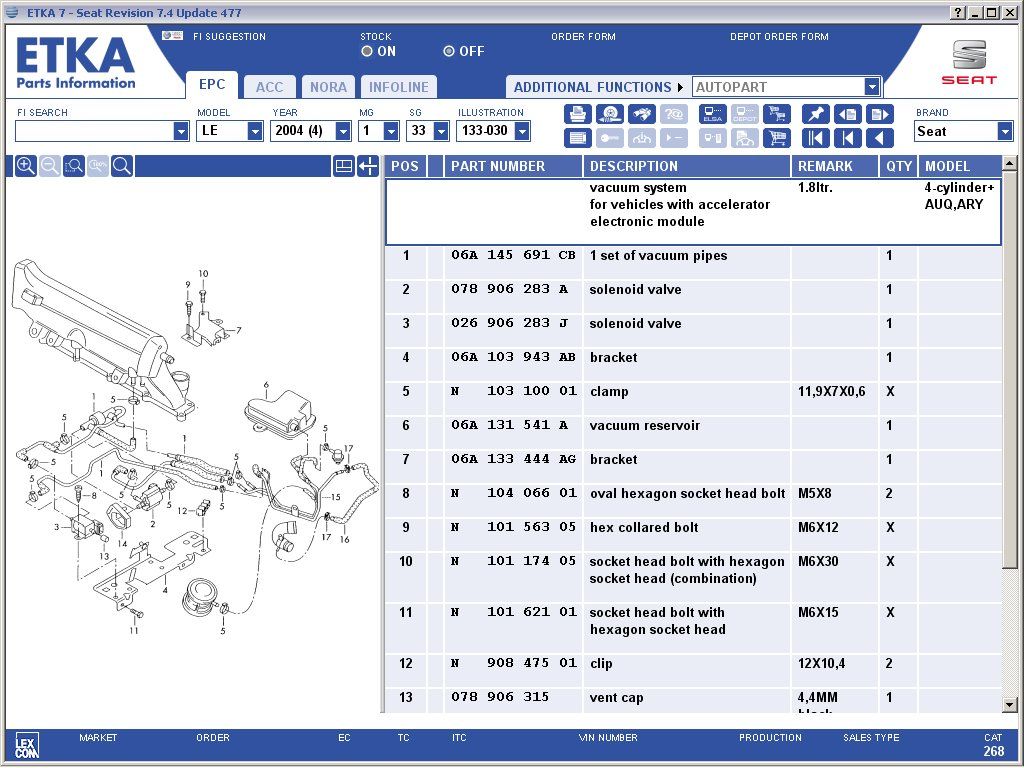Expand the FI Search dropdown

181,131
